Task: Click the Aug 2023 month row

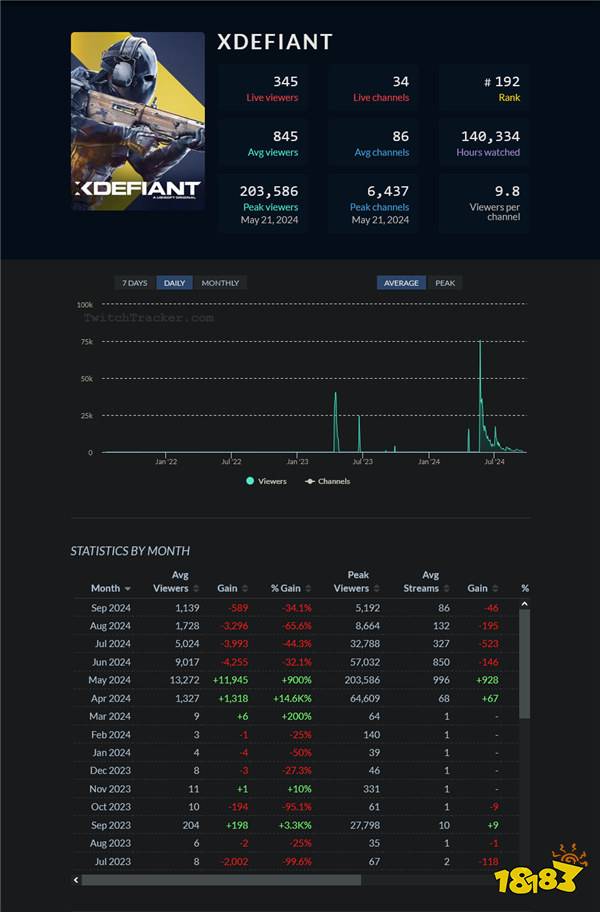Action: (295, 843)
